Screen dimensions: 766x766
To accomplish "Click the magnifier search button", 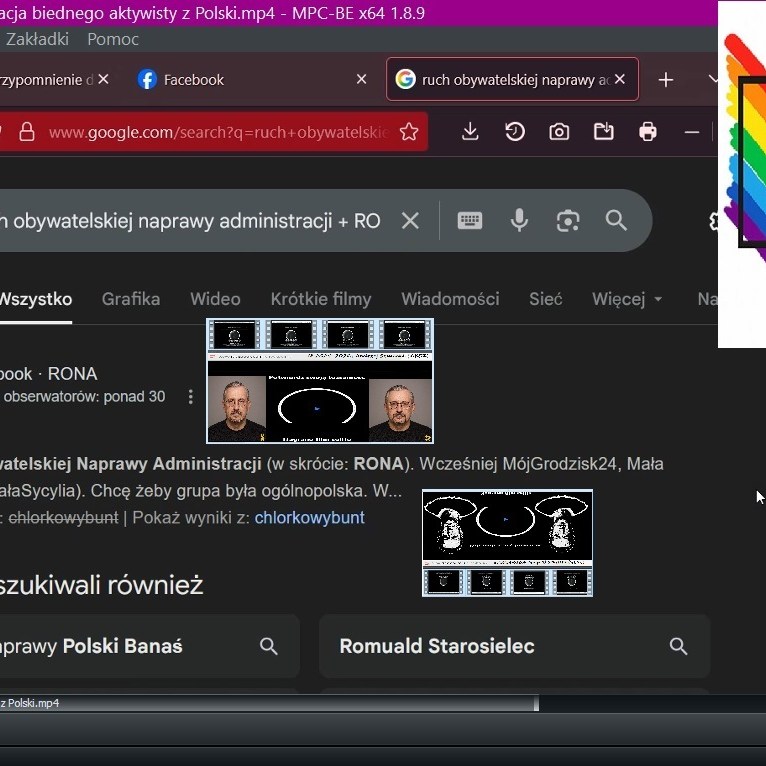I will 616,221.
